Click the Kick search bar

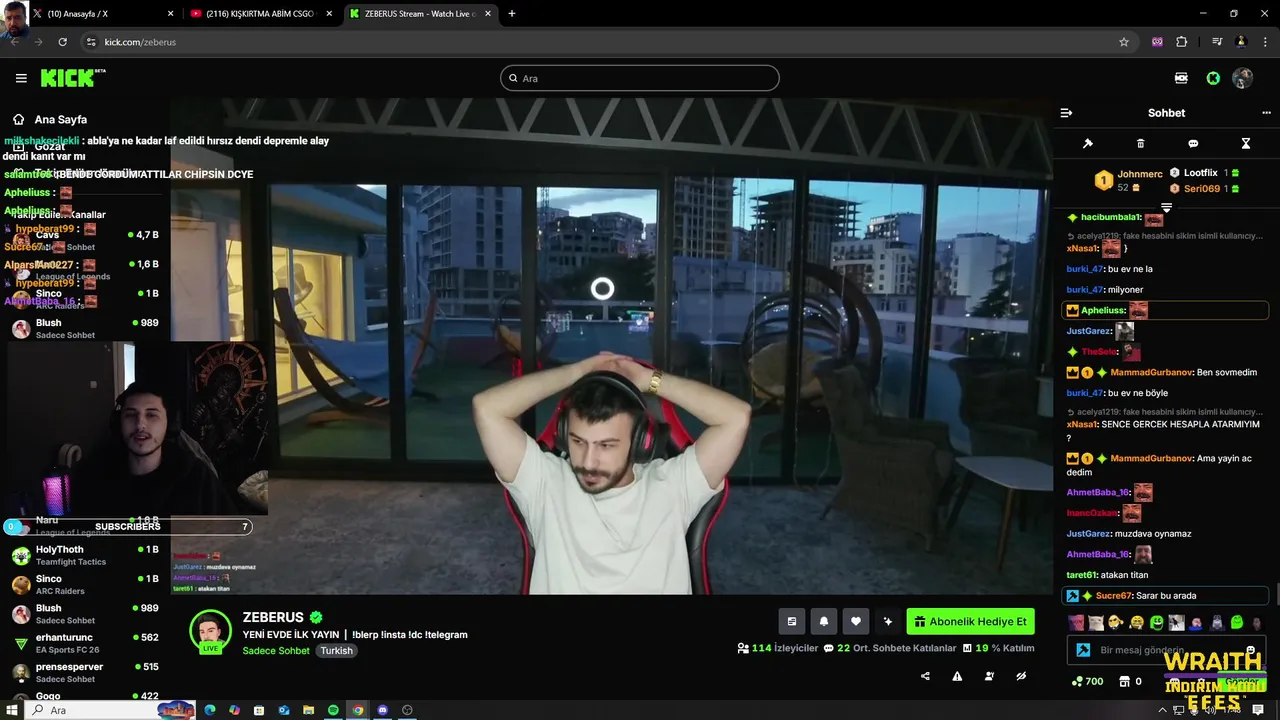click(x=640, y=78)
